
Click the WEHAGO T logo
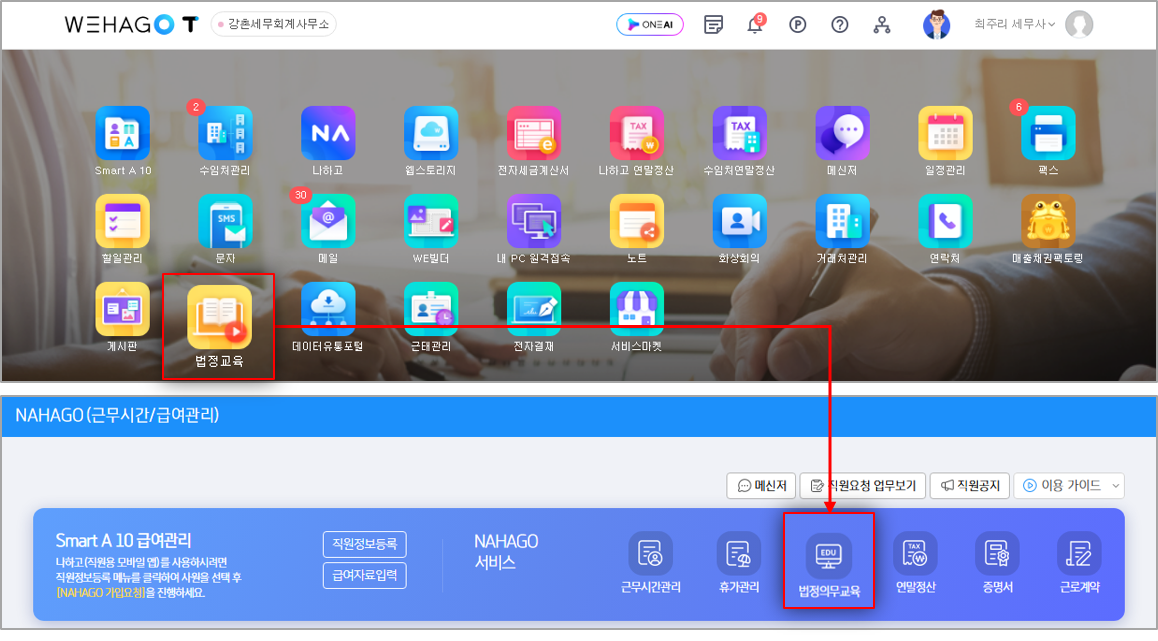(131, 25)
